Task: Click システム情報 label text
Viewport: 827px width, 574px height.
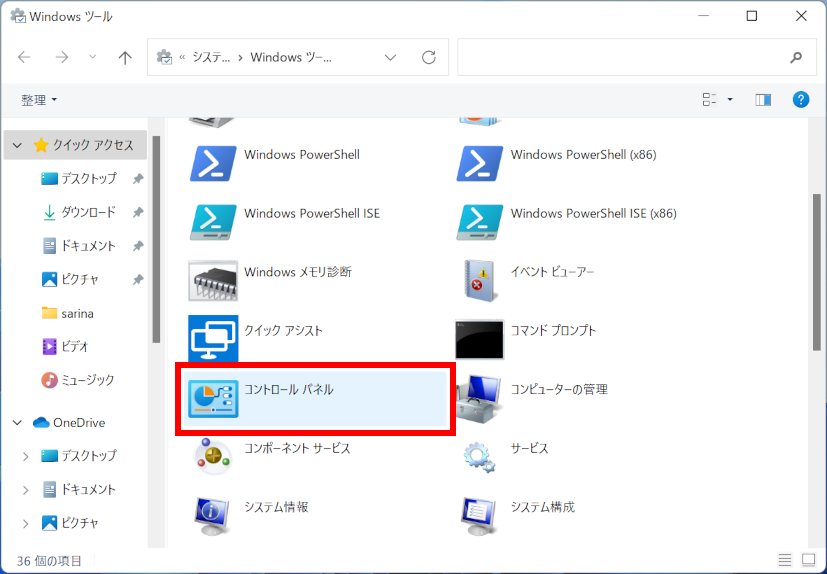Action: pyautogui.click(x=276, y=507)
